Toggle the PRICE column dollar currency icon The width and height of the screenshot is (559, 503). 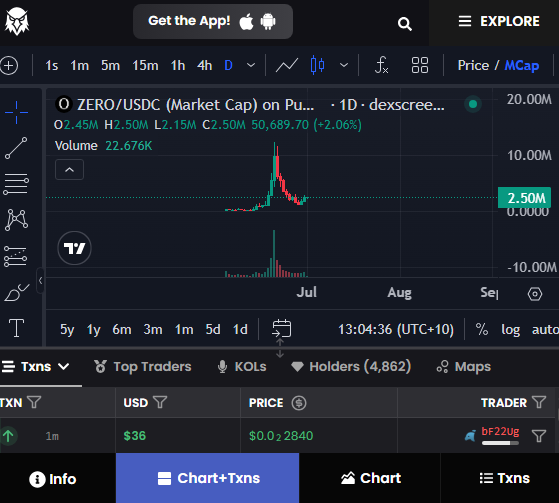point(299,403)
